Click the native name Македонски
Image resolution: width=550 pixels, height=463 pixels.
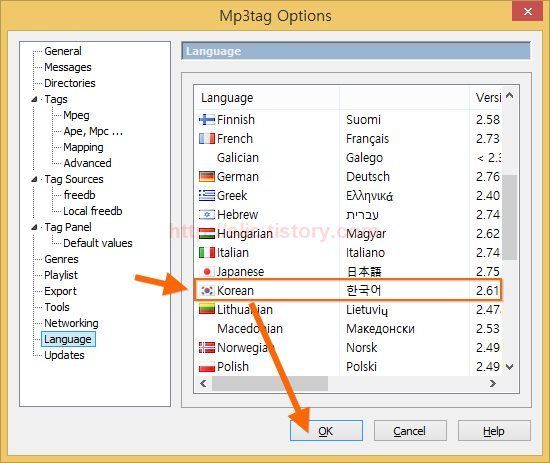coord(380,329)
